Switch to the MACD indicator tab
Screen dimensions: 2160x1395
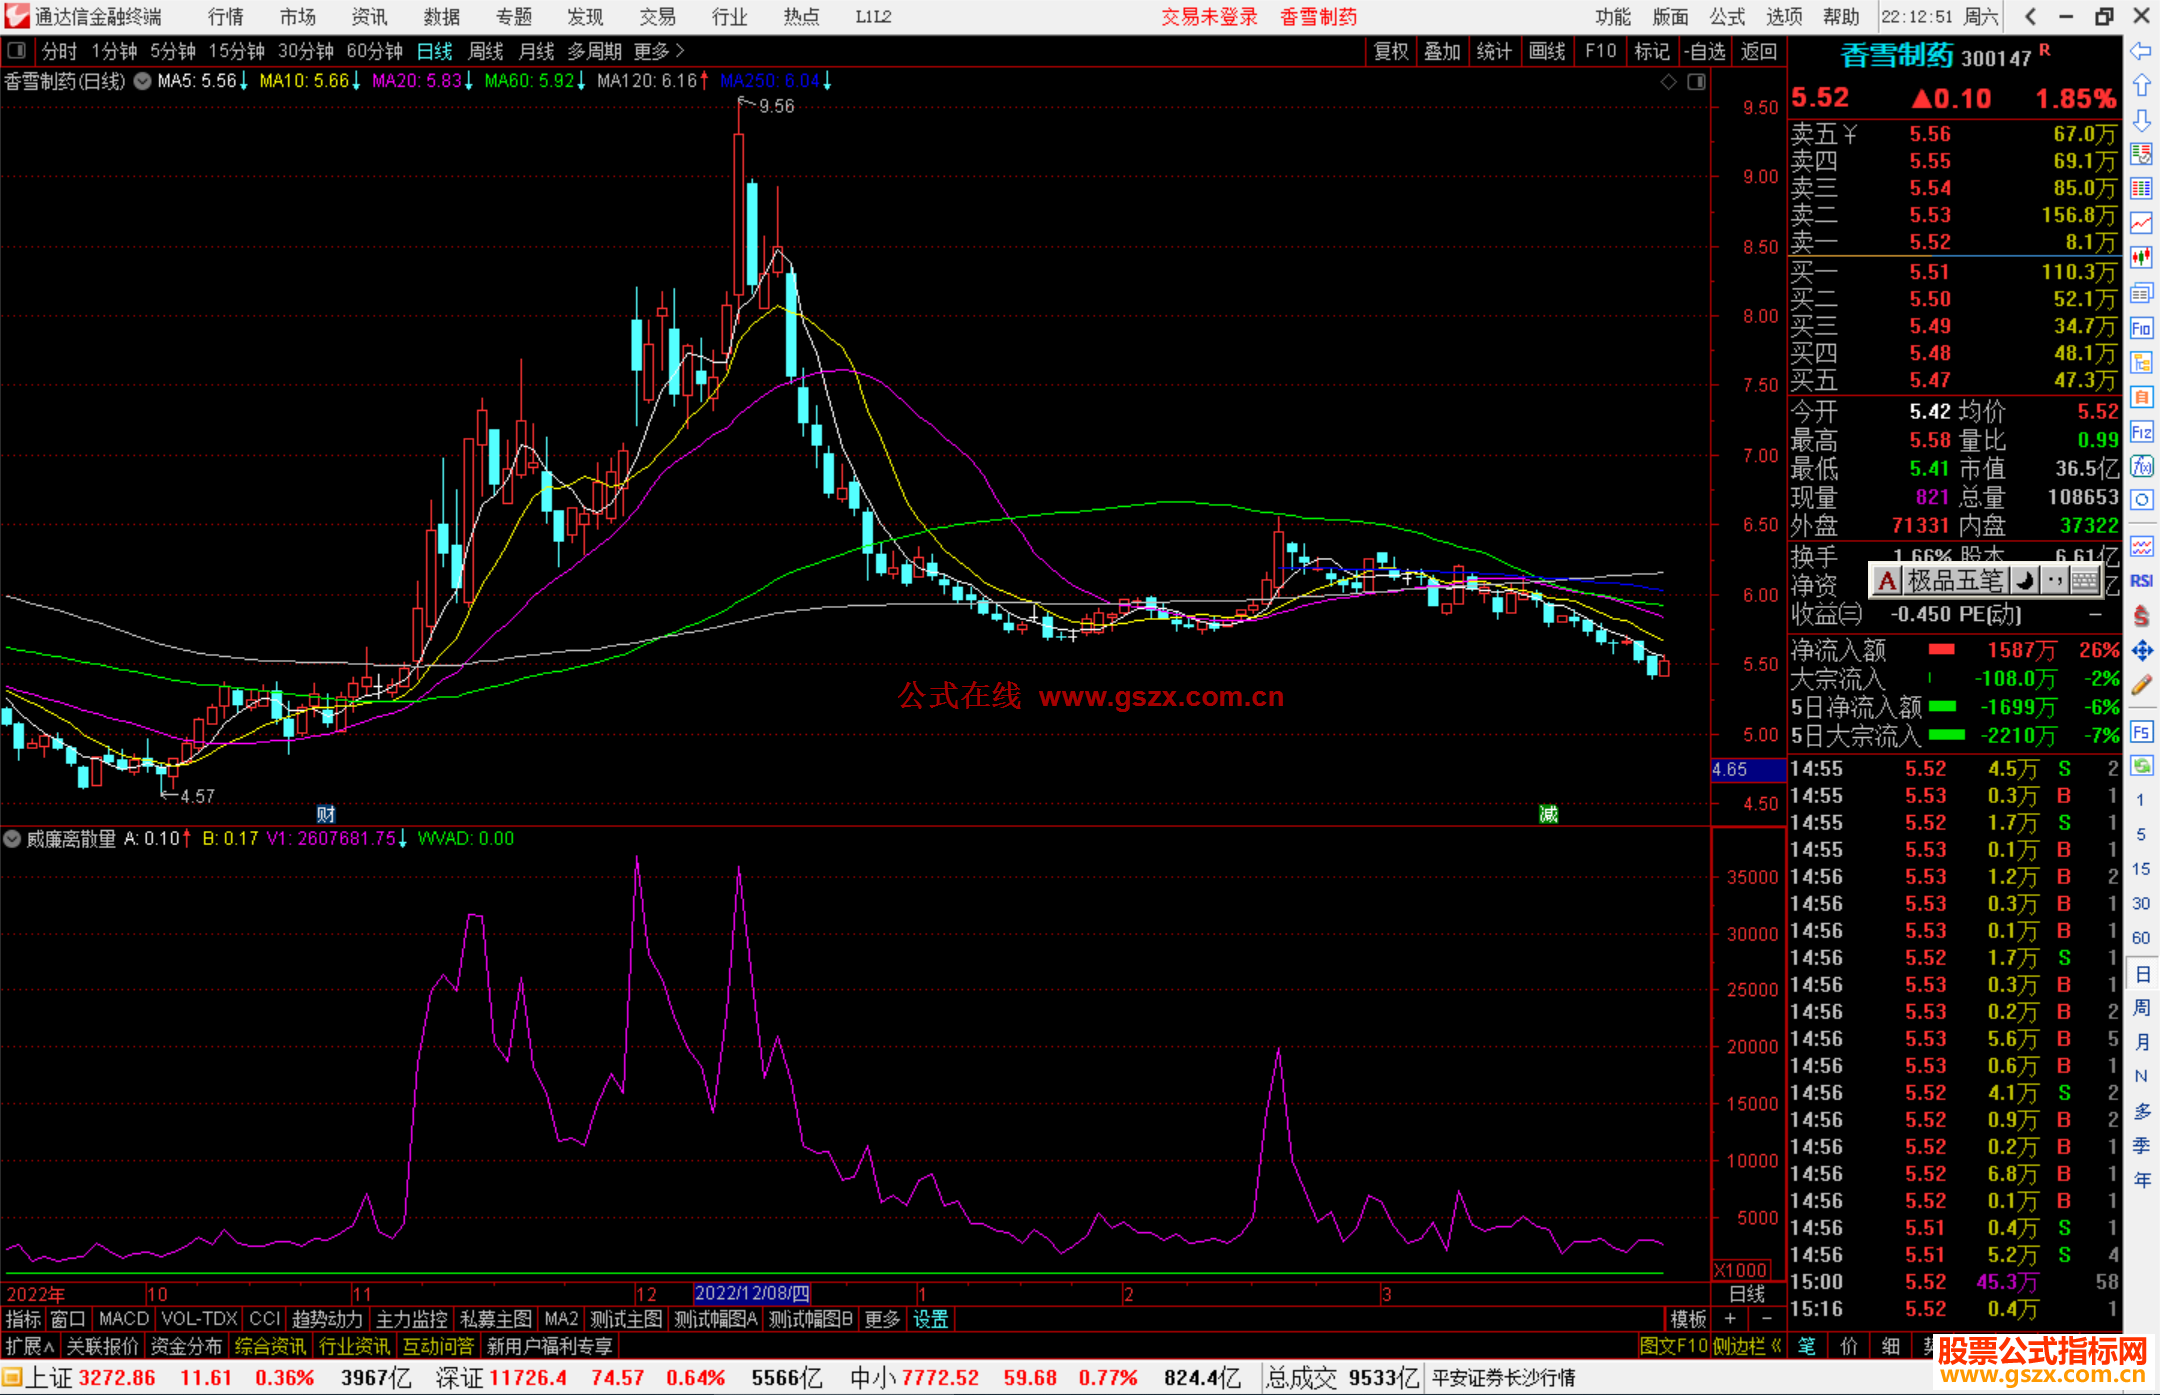(123, 1319)
